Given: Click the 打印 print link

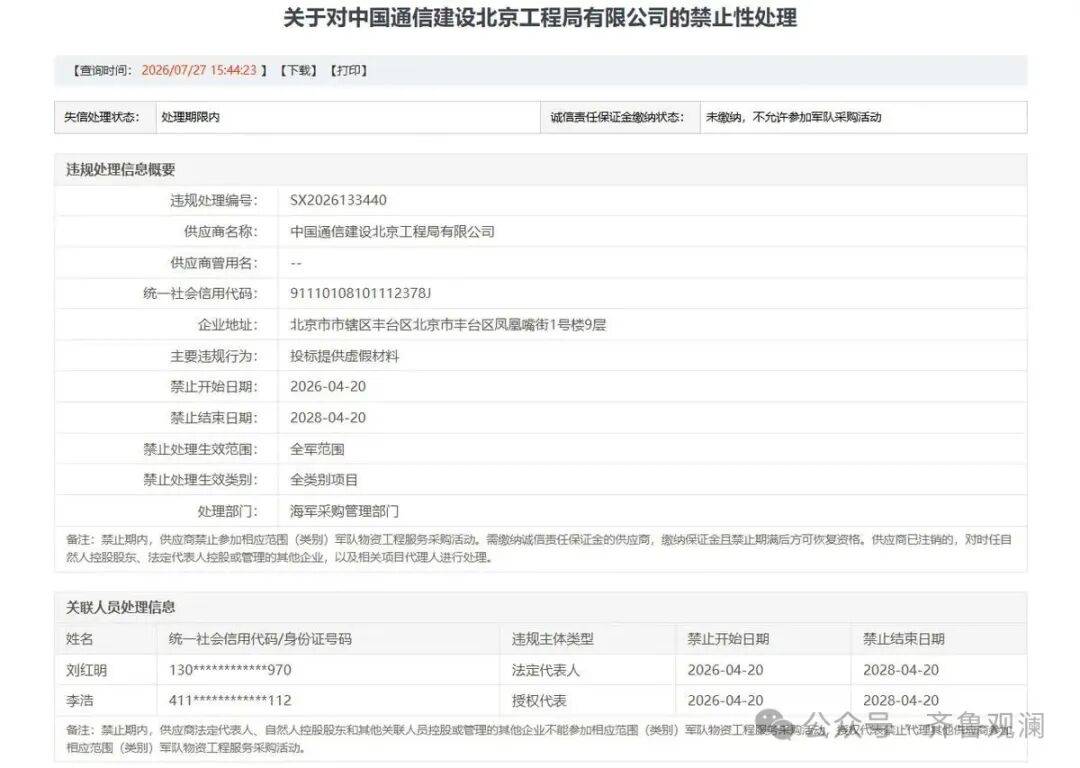Looking at the screenshot, I should click(349, 70).
